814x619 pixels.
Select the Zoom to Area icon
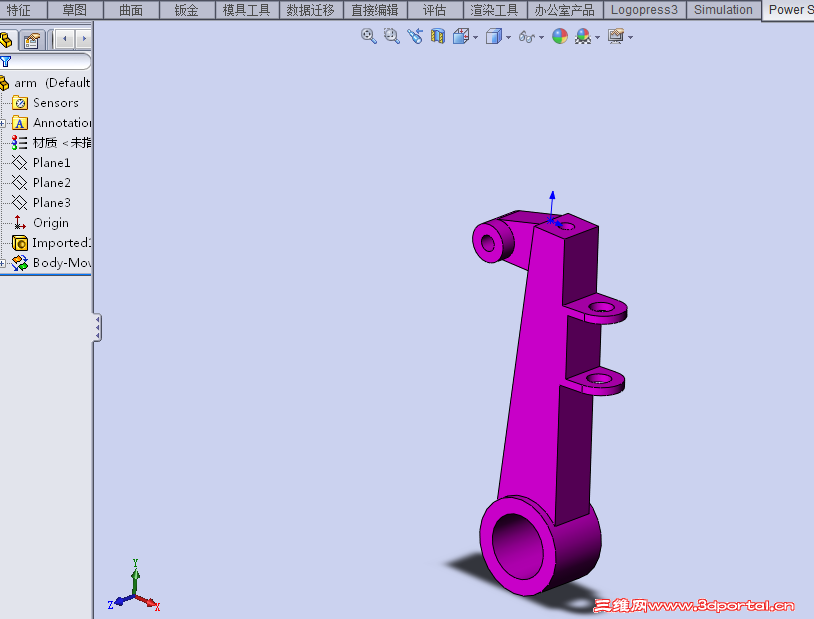pyautogui.click(x=391, y=36)
